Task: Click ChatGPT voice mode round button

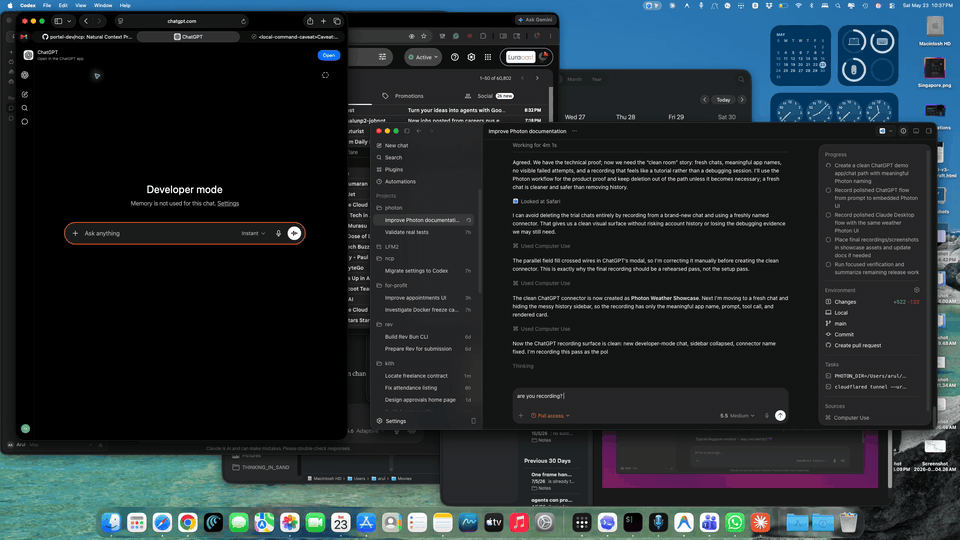Action: (x=294, y=233)
